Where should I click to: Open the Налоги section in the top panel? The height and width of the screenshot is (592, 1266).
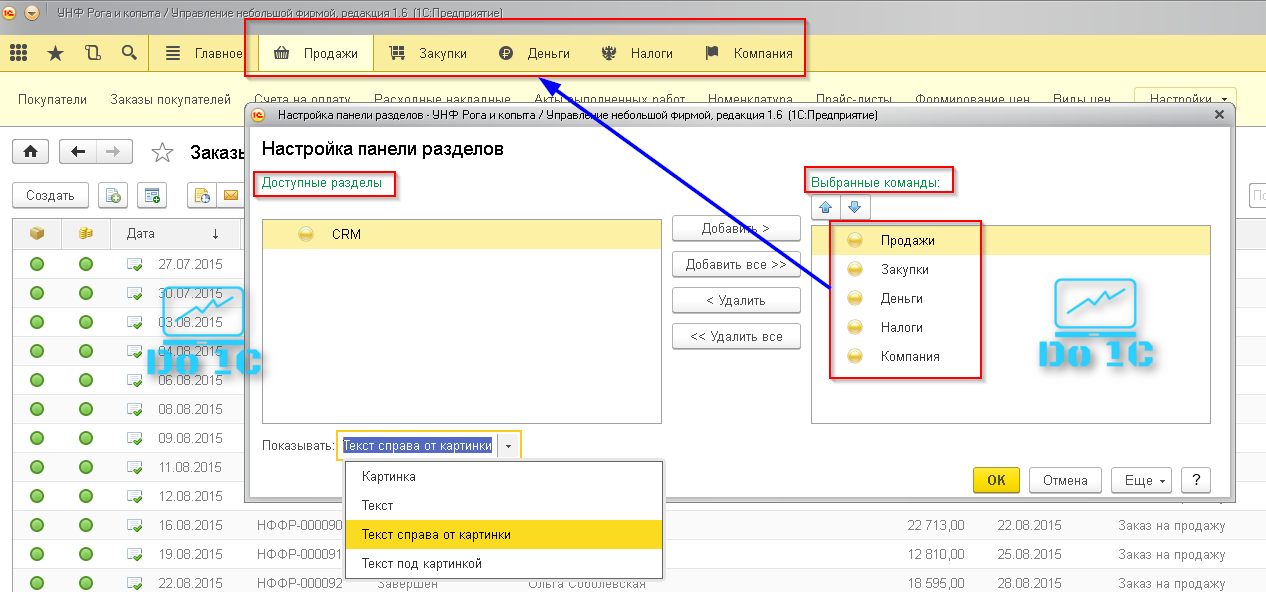tap(637, 53)
